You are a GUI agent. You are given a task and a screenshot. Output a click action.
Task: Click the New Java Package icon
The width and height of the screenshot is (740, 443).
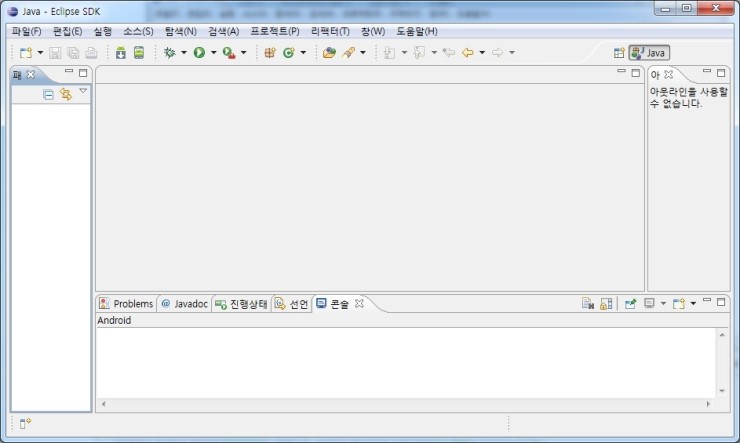269,52
